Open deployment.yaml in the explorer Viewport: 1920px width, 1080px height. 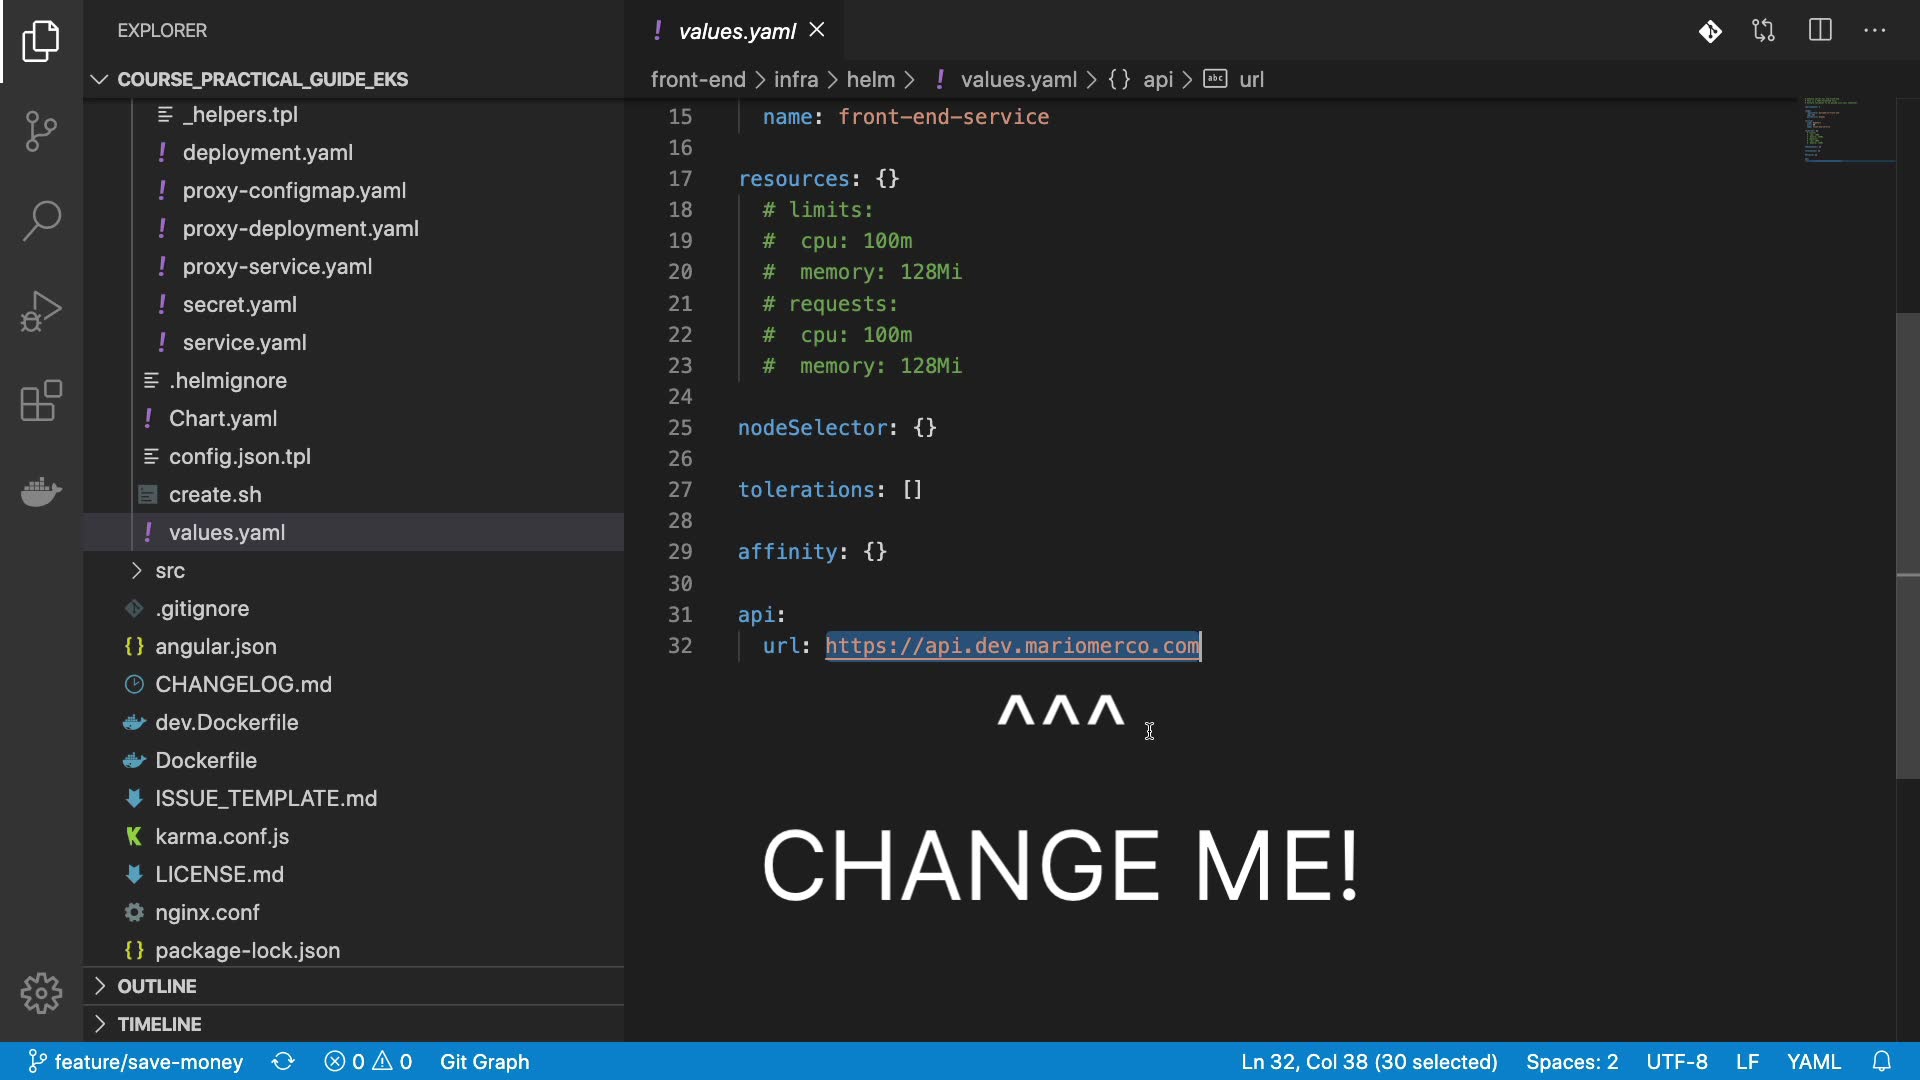point(267,153)
